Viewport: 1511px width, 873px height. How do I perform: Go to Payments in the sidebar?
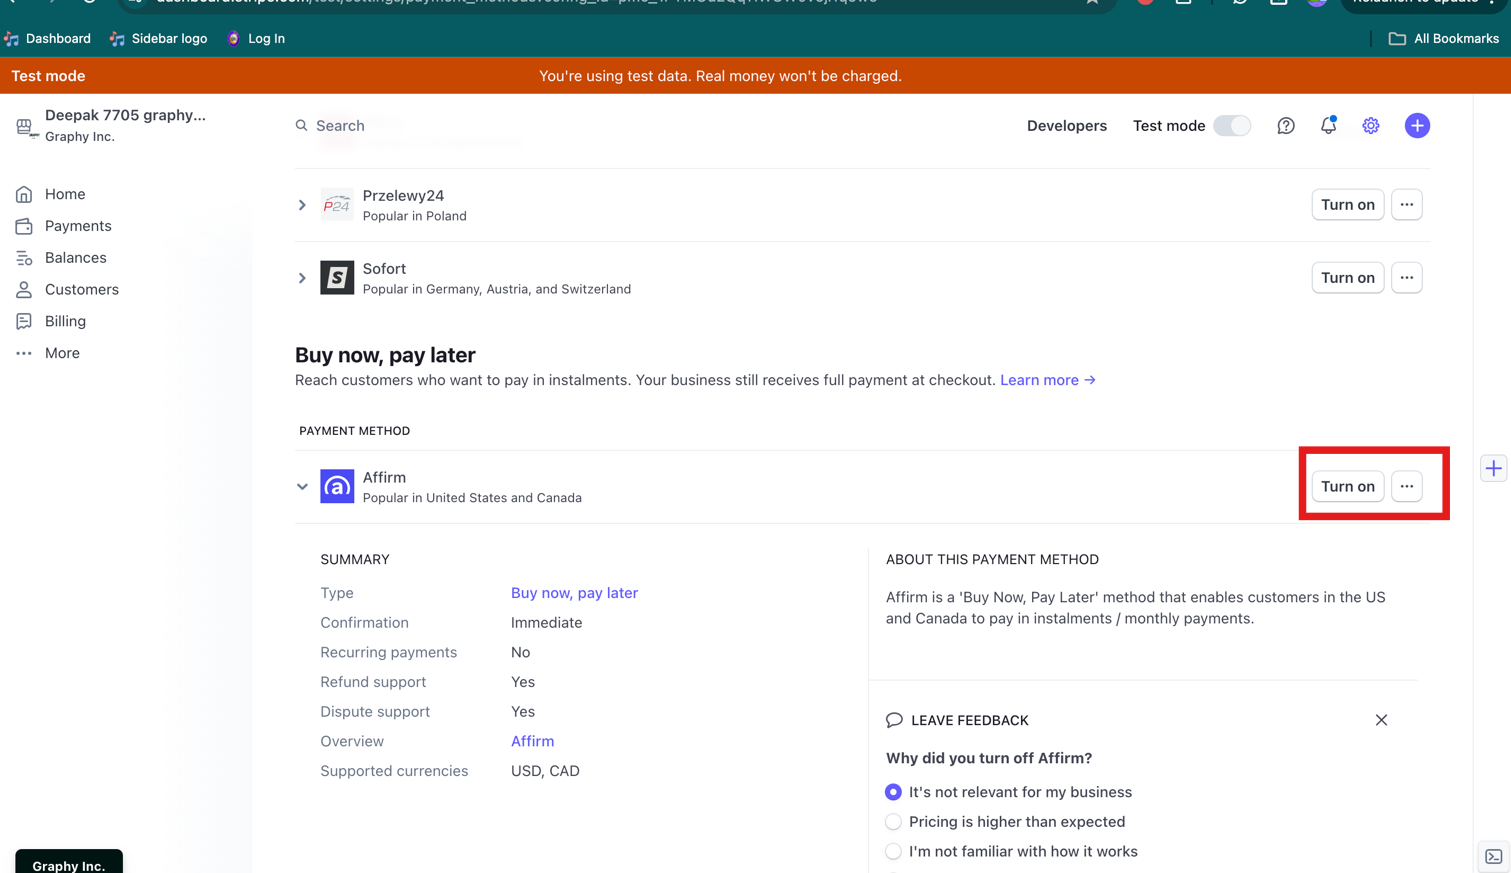[x=78, y=226]
